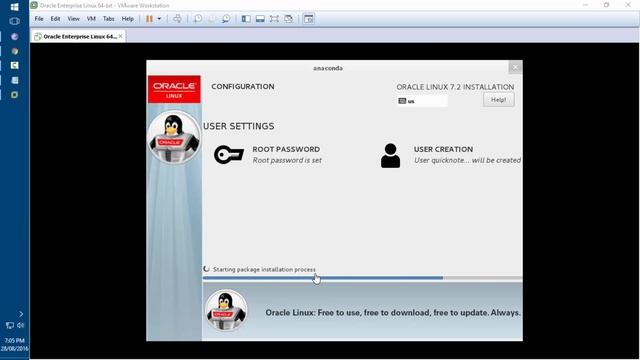Open Root Password settings key icon
The image size is (640, 360).
click(229, 155)
